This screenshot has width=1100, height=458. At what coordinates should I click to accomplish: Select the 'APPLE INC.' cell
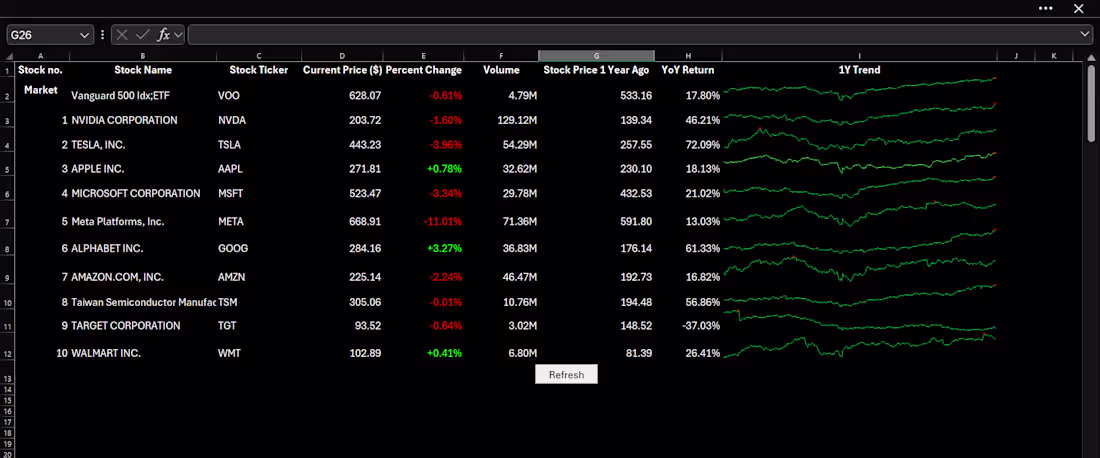(x=98, y=169)
